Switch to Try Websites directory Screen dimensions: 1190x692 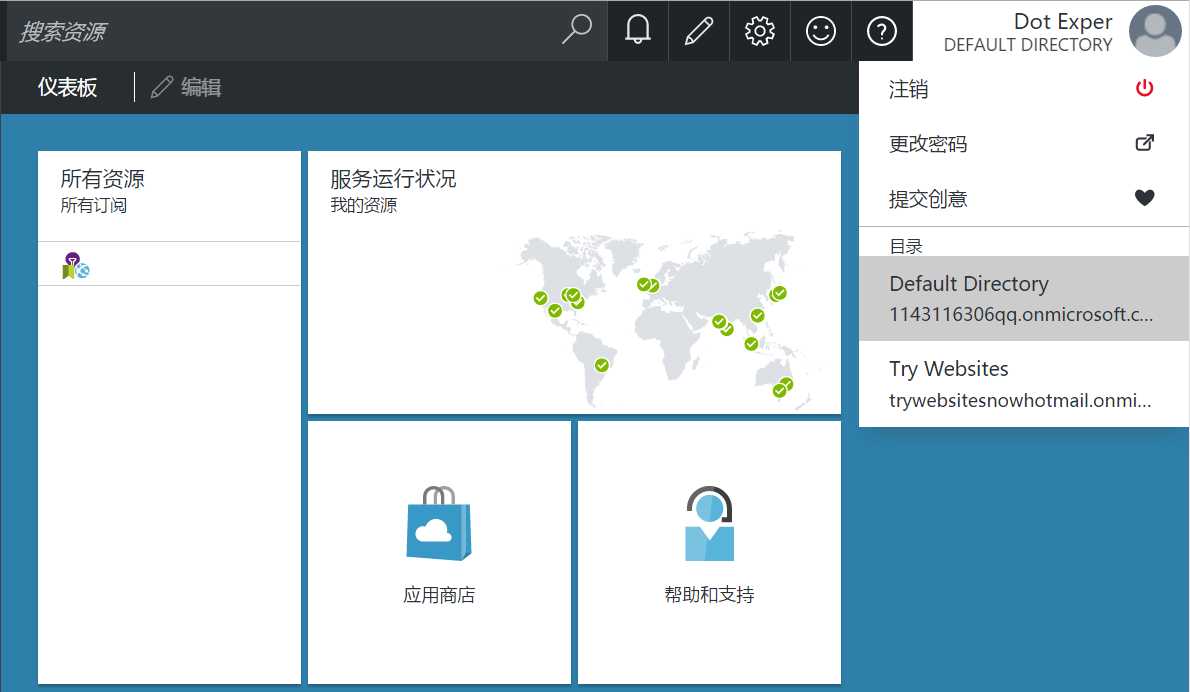coord(1022,384)
